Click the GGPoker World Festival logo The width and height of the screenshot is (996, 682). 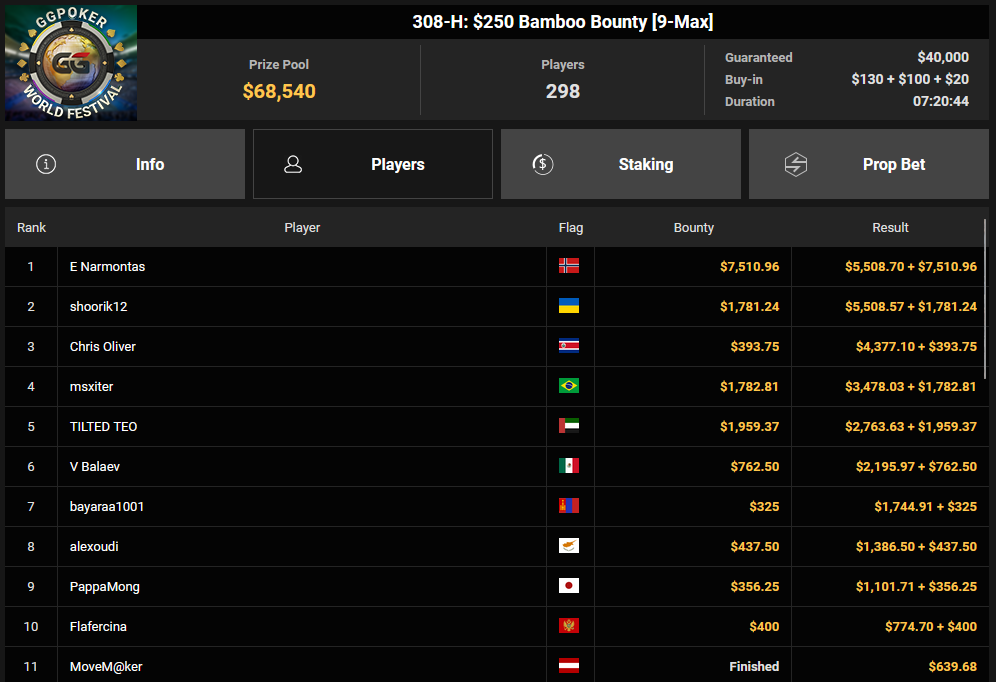point(71,63)
